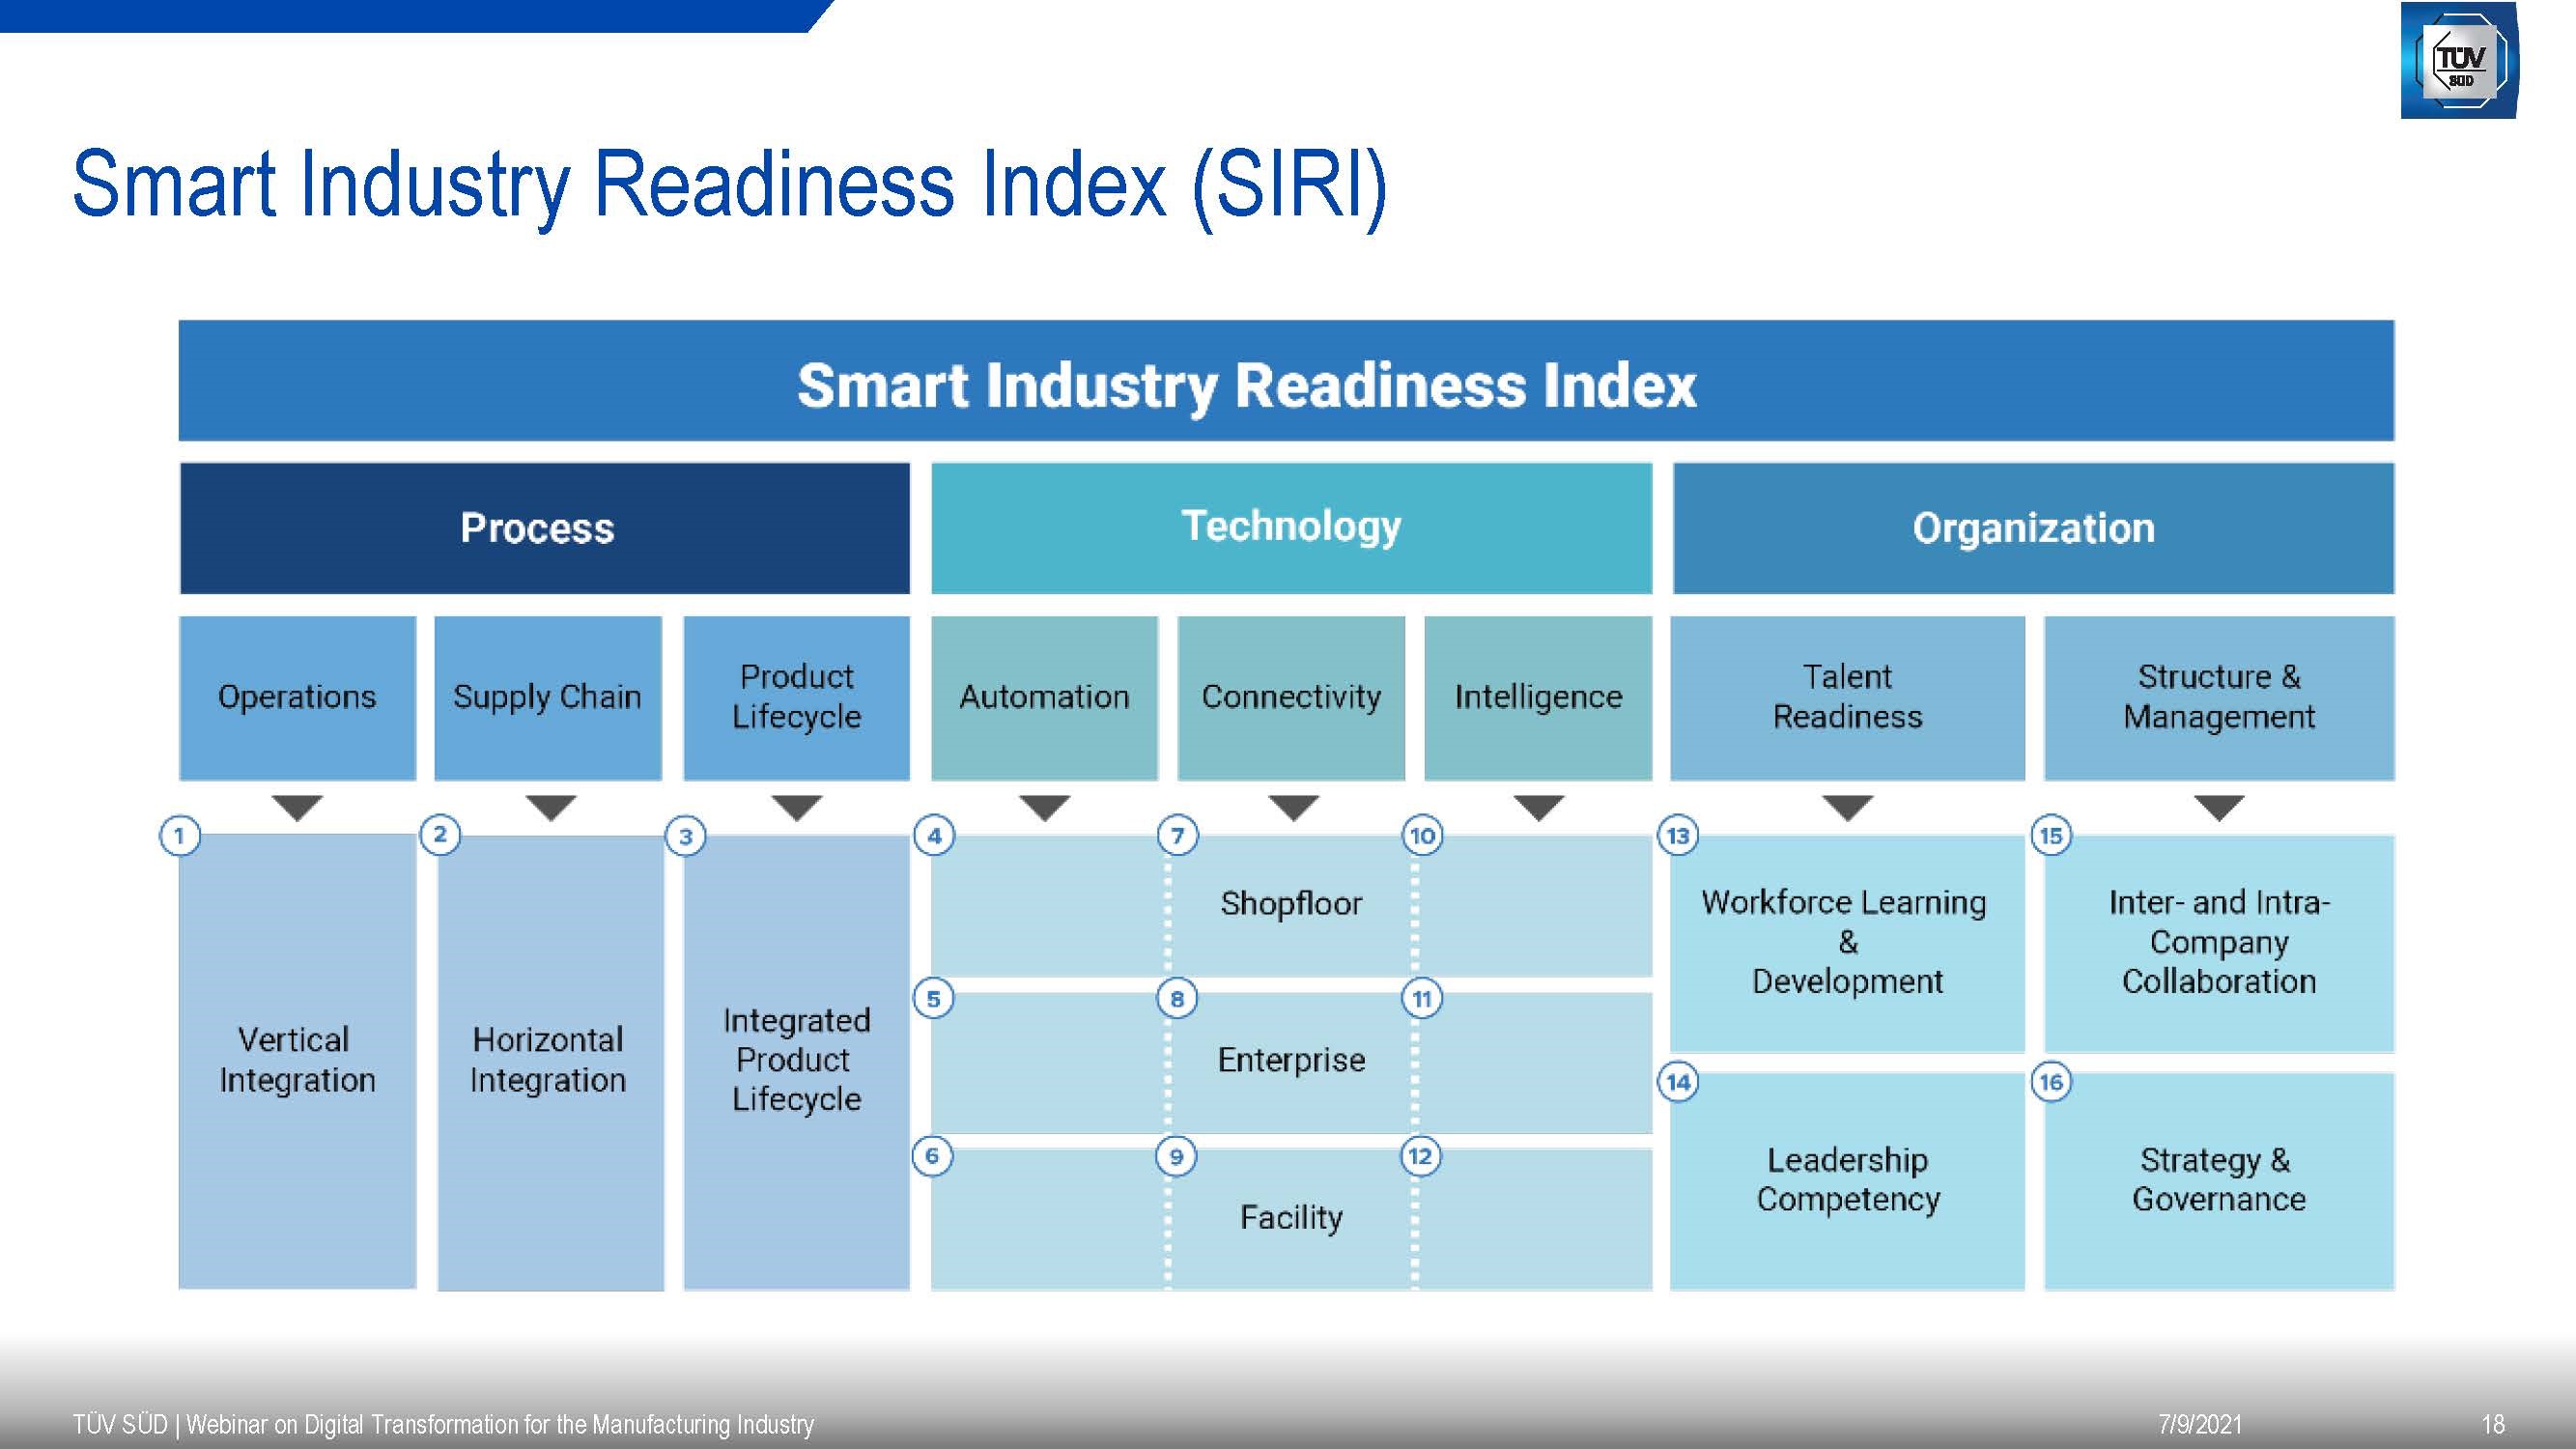The image size is (2576, 1449).
Task: Select the Organization header block
Action: pos(2033,528)
